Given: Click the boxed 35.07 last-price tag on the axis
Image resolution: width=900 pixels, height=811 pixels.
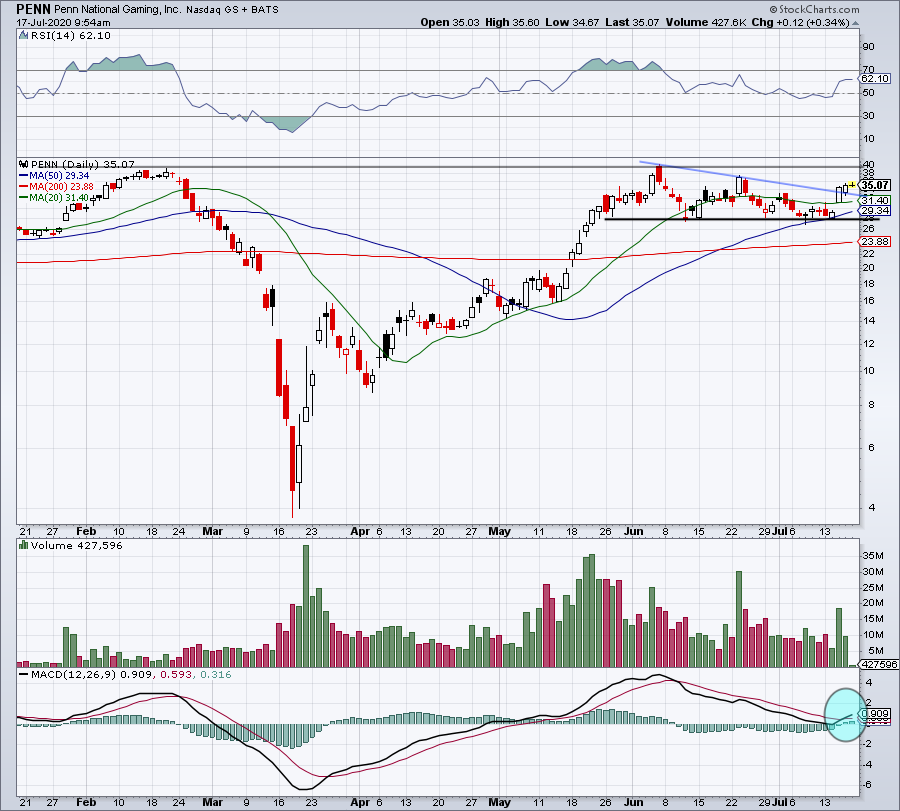Looking at the screenshot, I should pos(876,186).
